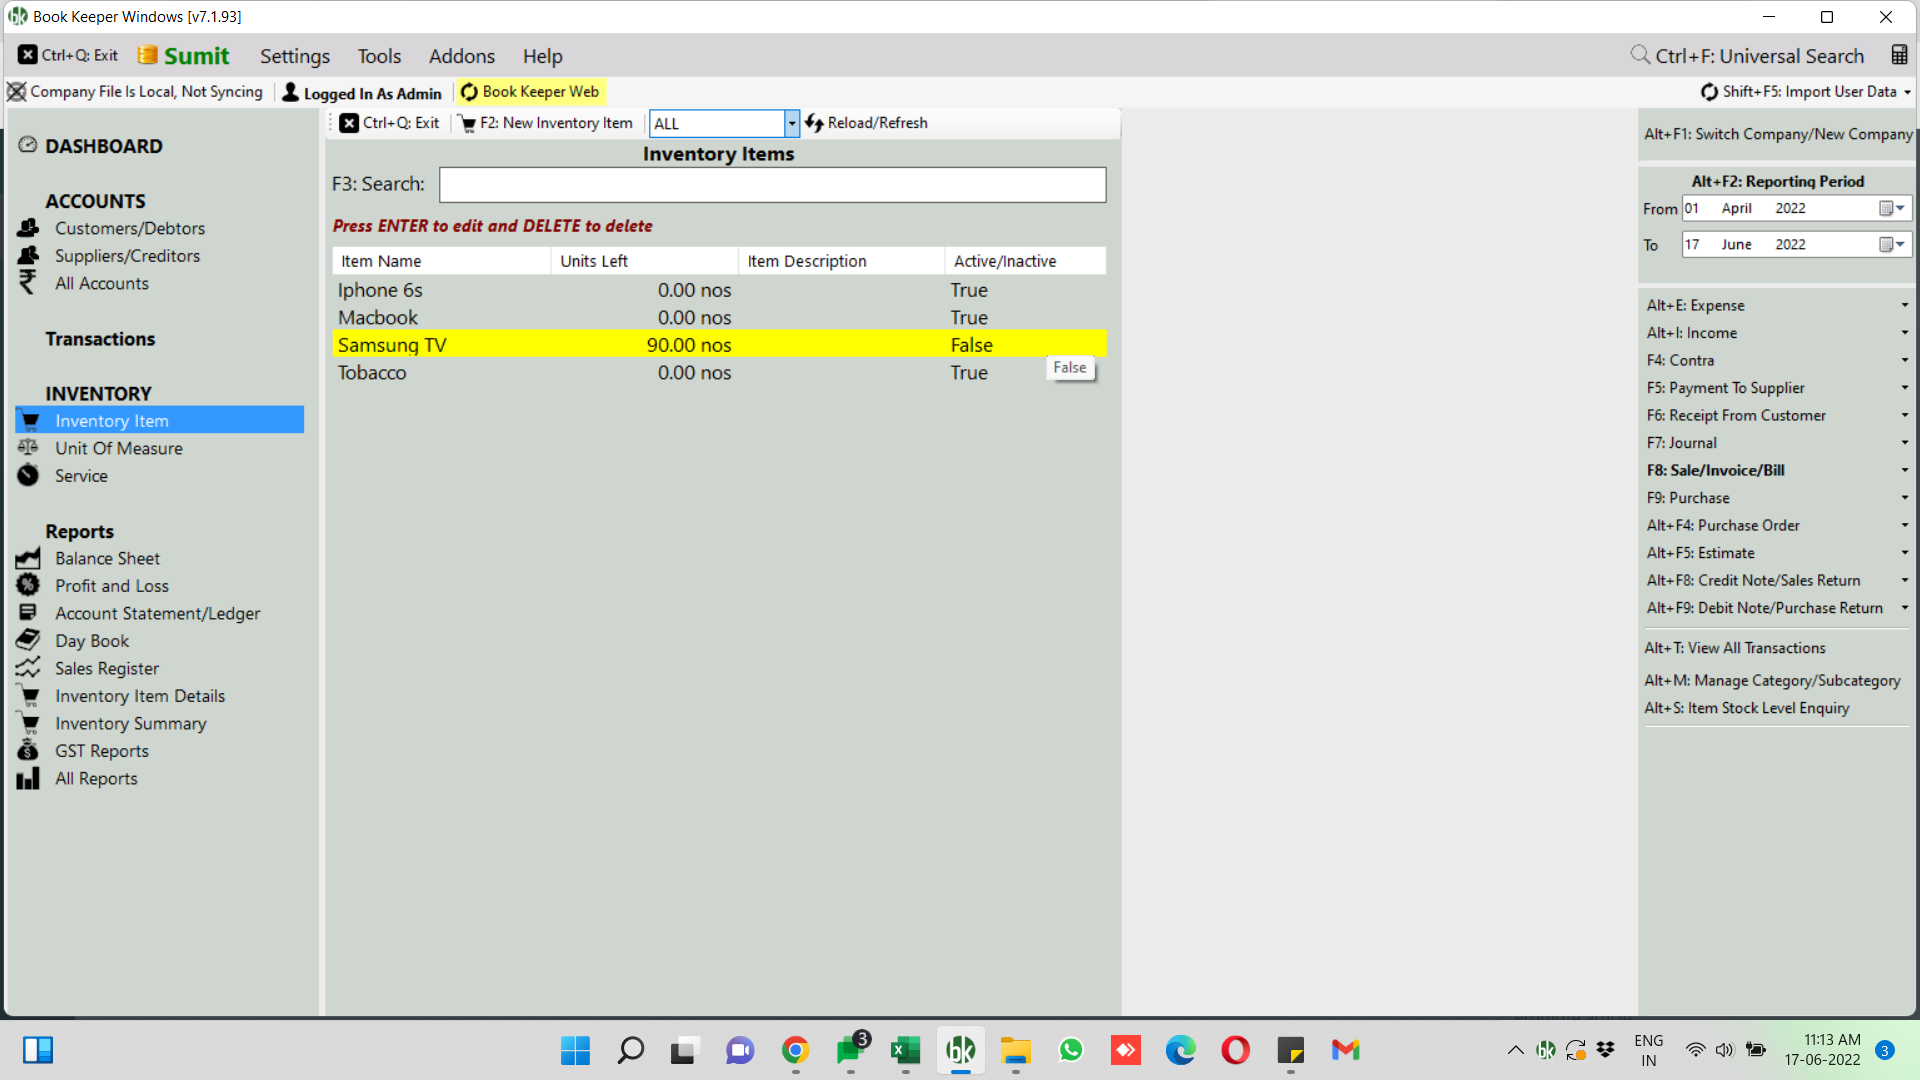The image size is (1920, 1080).
Task: Click Alt+T: View All Transactions
Action: (1735, 648)
